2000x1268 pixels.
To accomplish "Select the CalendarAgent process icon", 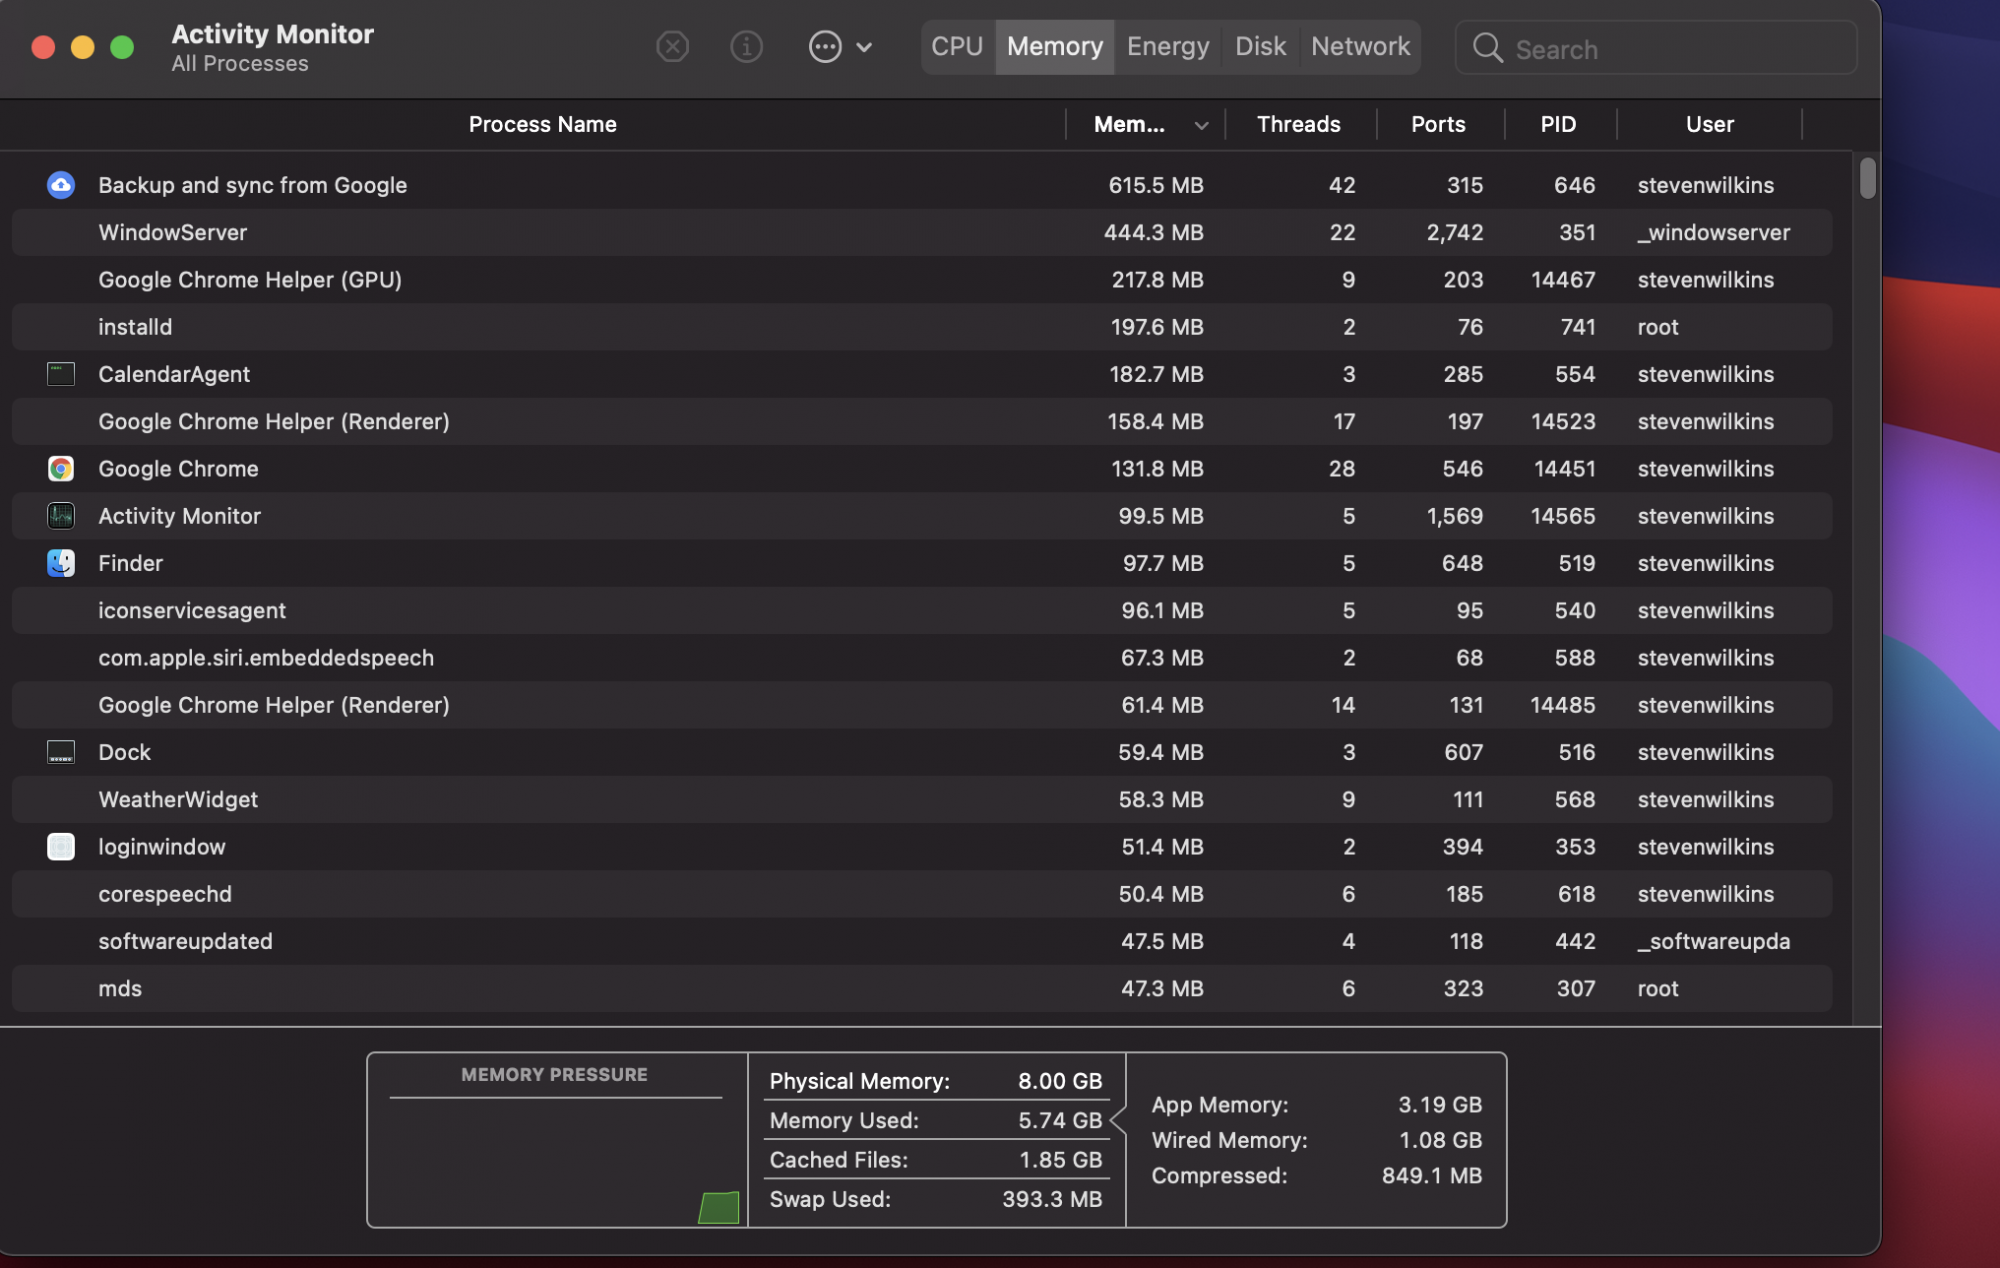I will click(x=61, y=374).
